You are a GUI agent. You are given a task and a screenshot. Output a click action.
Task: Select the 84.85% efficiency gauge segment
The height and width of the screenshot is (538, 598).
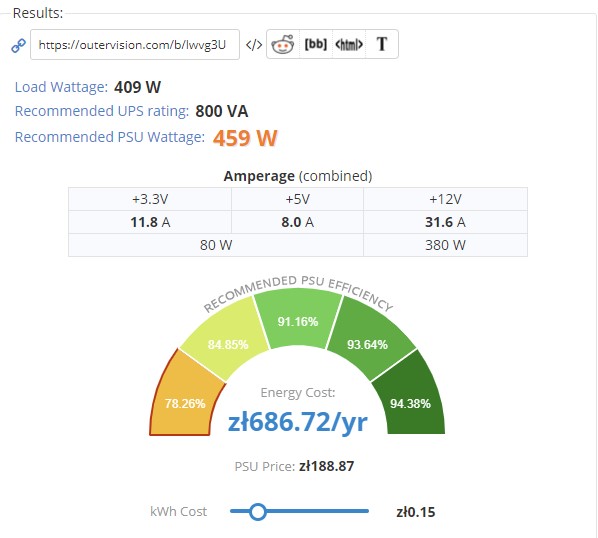coord(226,339)
